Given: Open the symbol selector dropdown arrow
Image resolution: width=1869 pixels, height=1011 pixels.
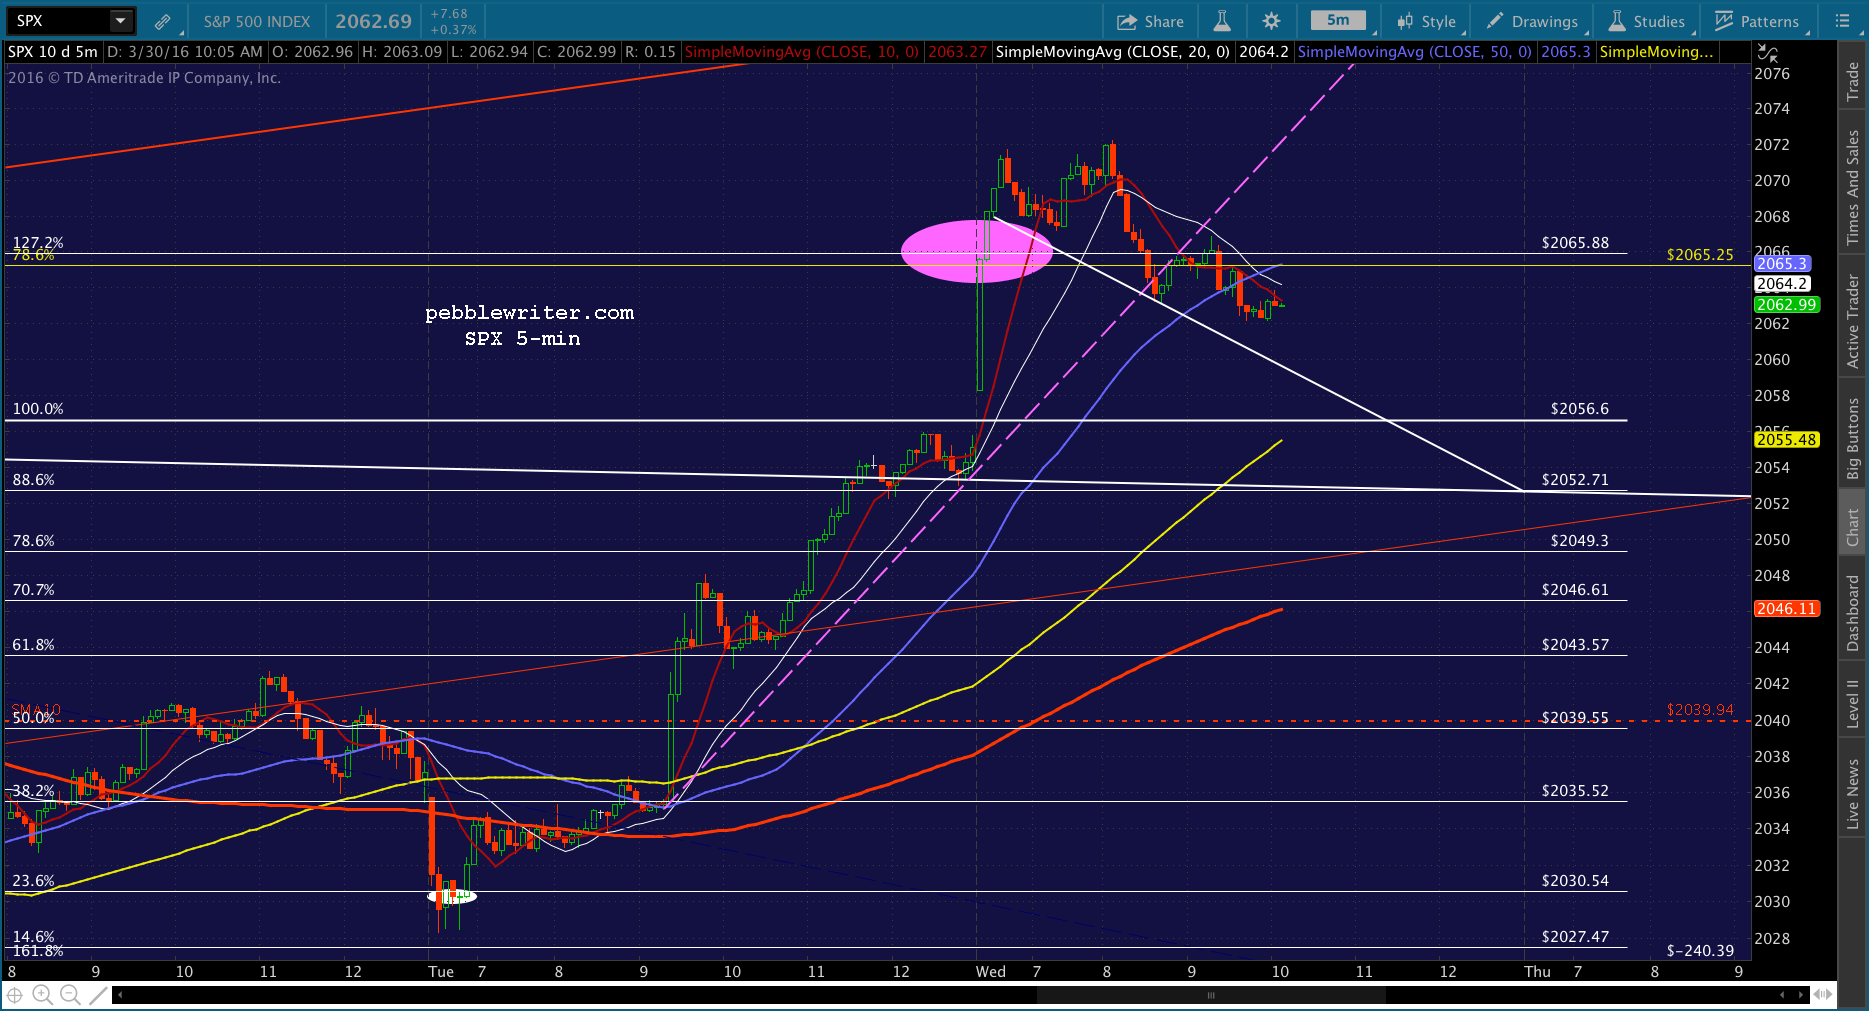Looking at the screenshot, I should (x=120, y=21).
